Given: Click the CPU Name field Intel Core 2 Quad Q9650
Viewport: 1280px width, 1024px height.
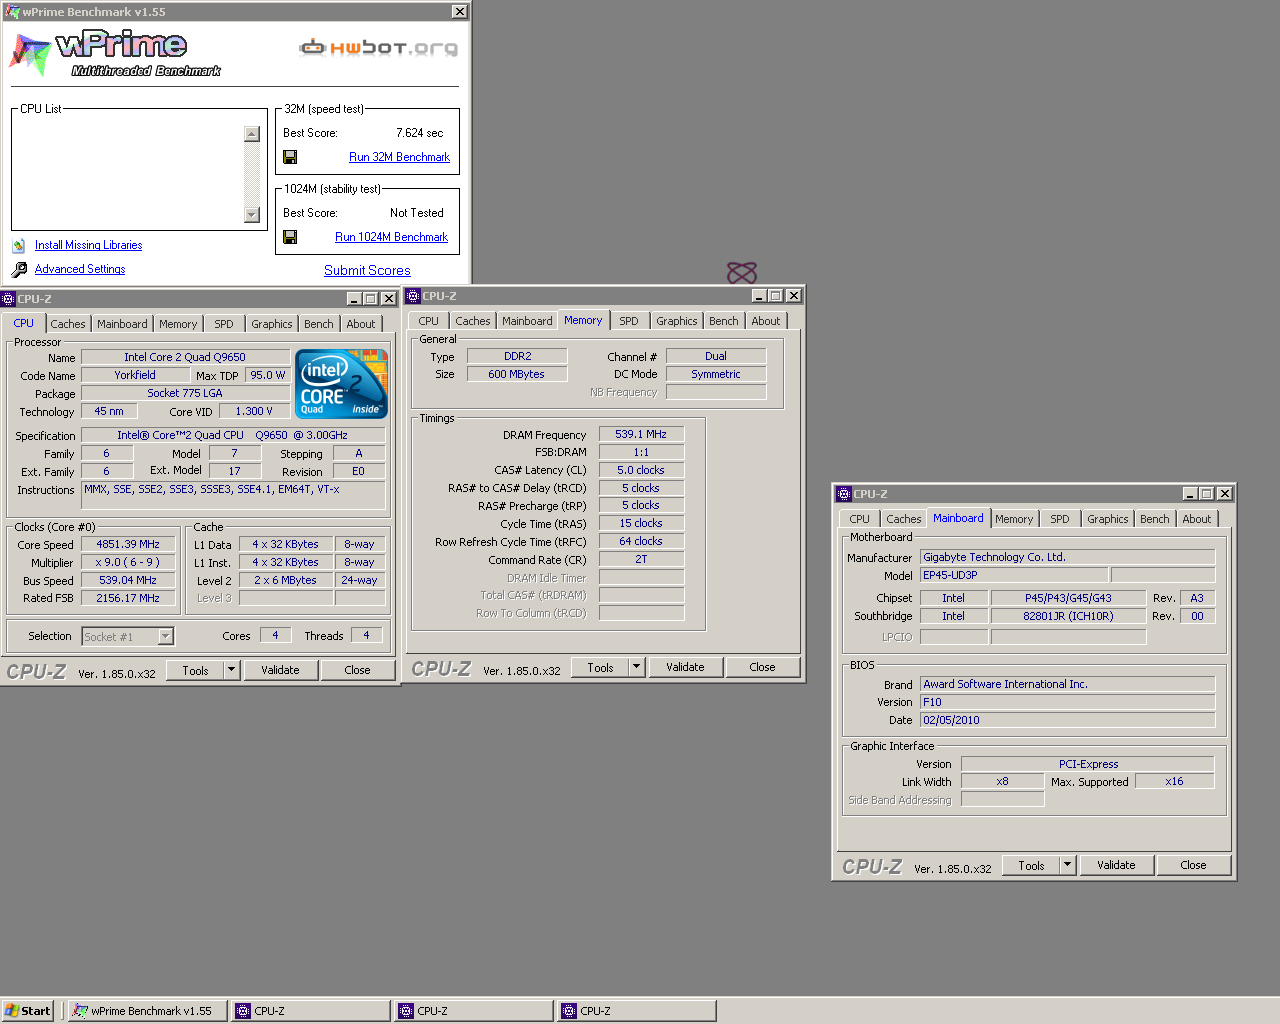Looking at the screenshot, I should 185,357.
